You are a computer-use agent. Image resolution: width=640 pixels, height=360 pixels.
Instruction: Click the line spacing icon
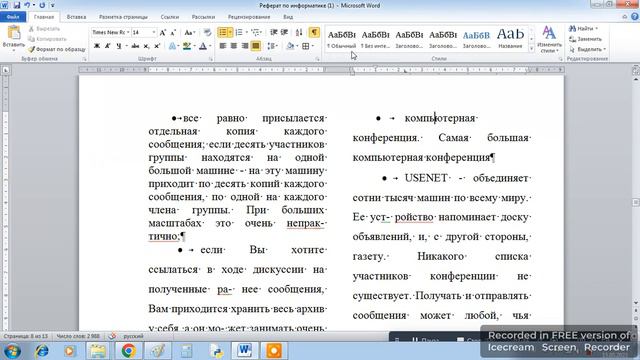coord(271,46)
